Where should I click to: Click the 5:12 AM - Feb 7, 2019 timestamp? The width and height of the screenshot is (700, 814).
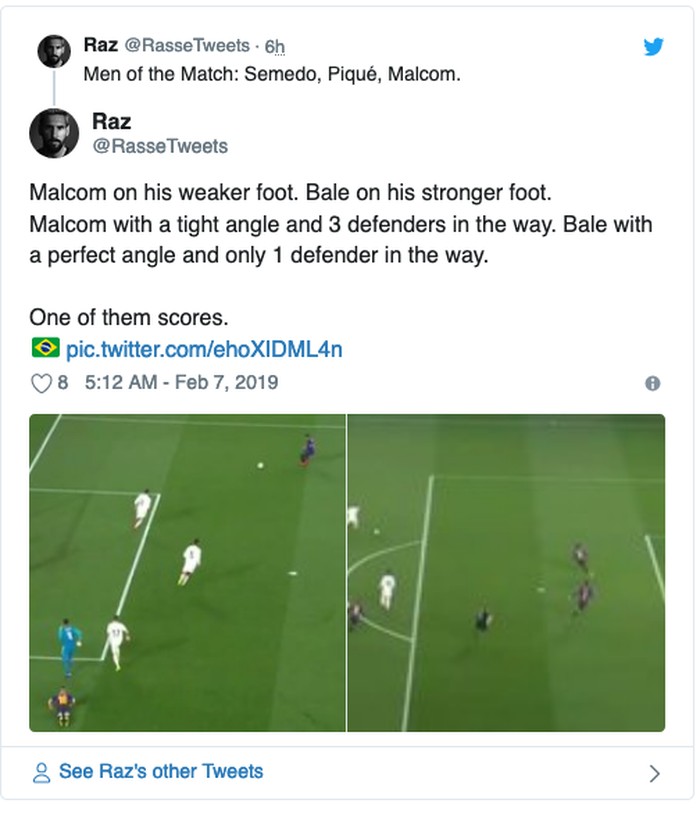(181, 382)
